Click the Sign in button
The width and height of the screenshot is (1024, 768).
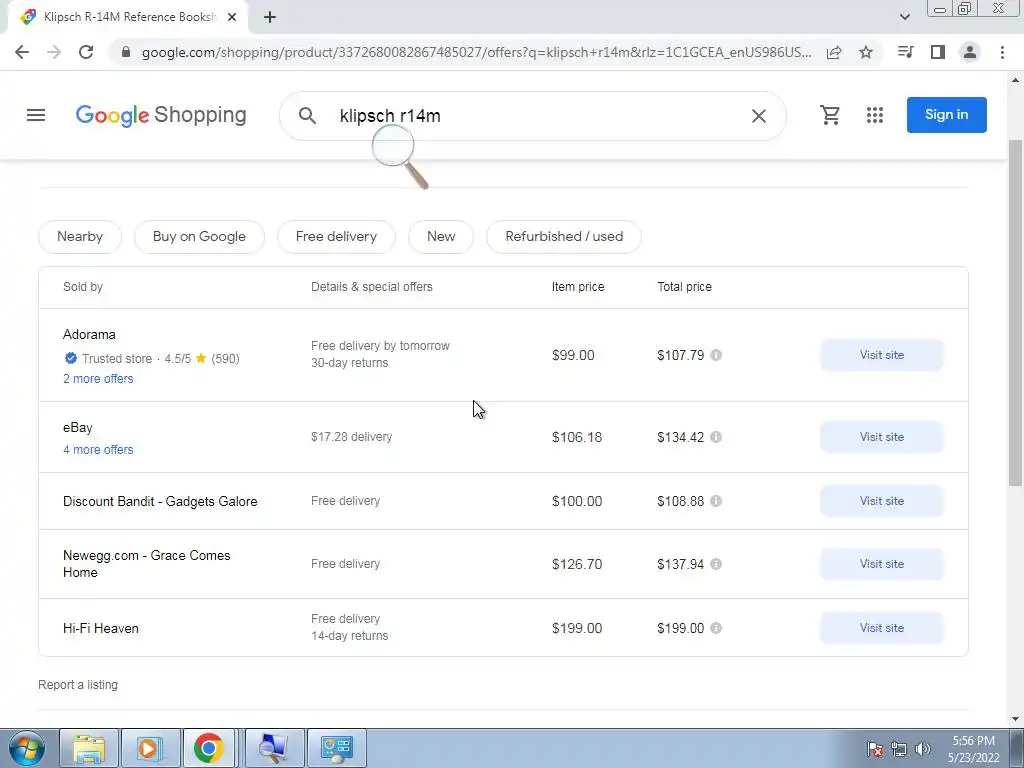[x=946, y=115]
